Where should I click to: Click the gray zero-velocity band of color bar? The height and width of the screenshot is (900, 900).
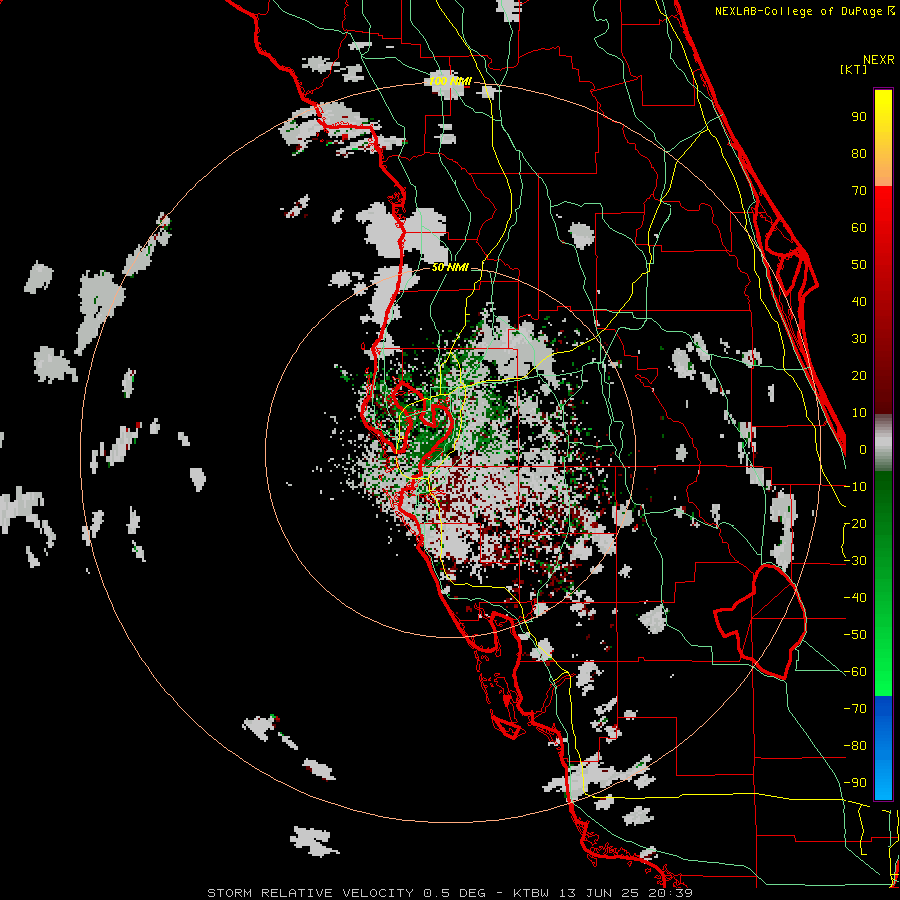[x=883, y=443]
